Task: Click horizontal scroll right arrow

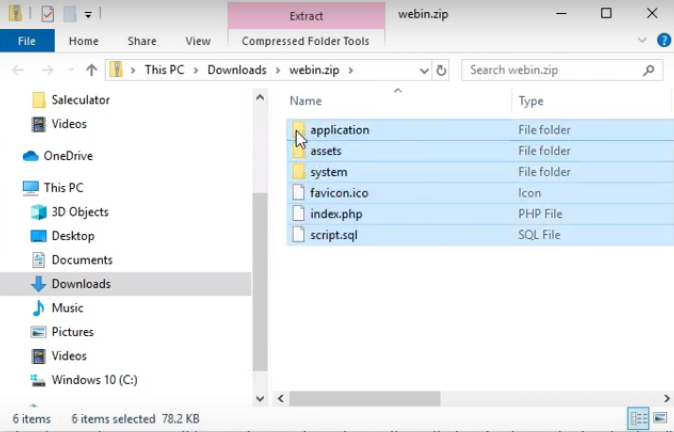Action: pos(667,398)
